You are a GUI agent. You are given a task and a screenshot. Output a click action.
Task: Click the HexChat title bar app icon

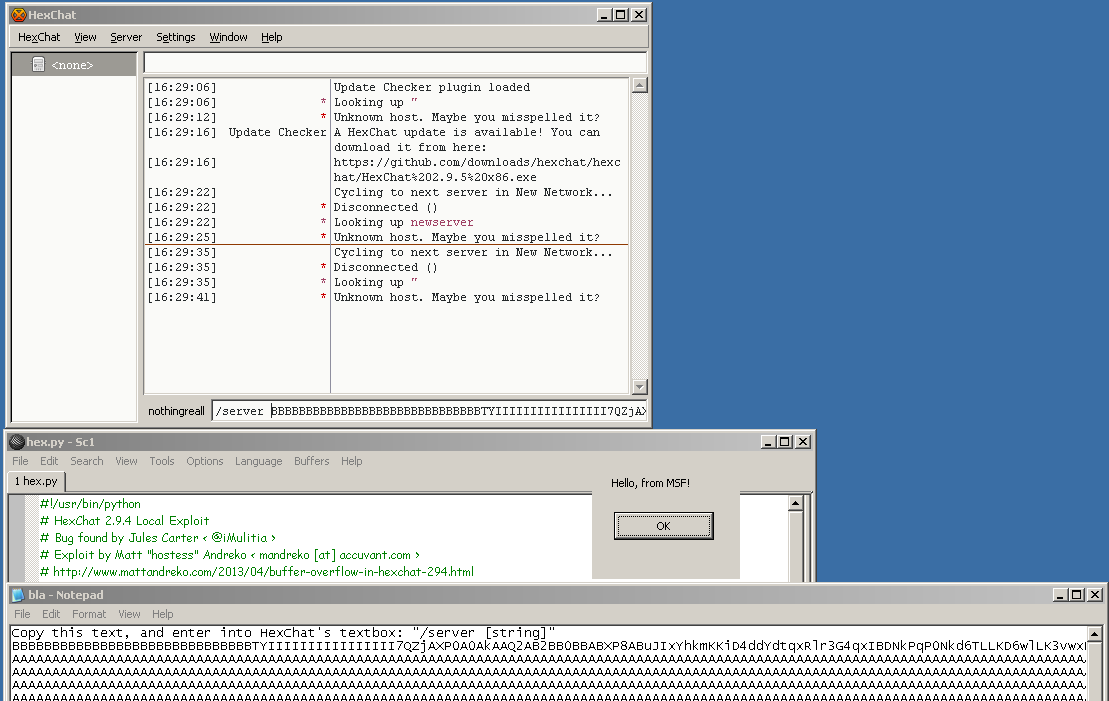[18, 15]
